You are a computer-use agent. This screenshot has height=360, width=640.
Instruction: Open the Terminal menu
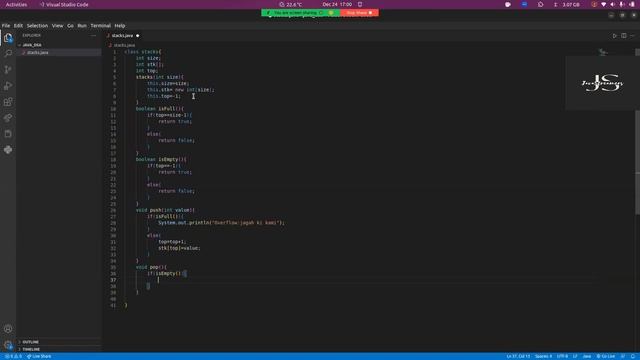pos(100,26)
